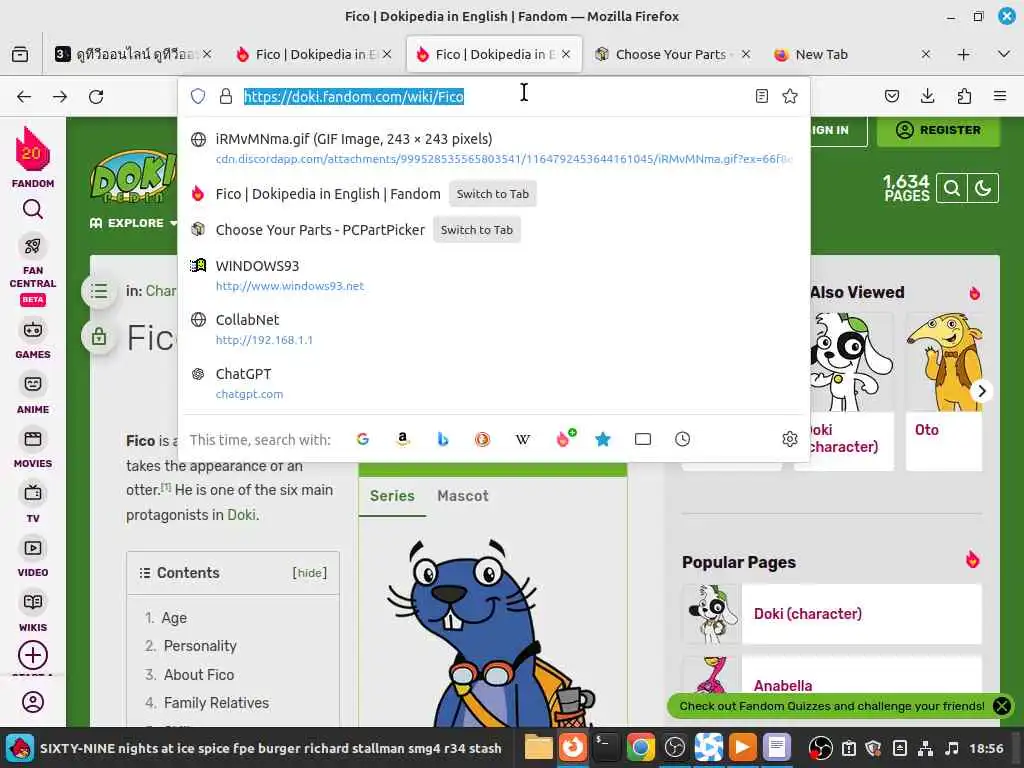This screenshot has width=1024, height=768.
Task: Toggle dark theme with the moon button
Action: [x=983, y=189]
